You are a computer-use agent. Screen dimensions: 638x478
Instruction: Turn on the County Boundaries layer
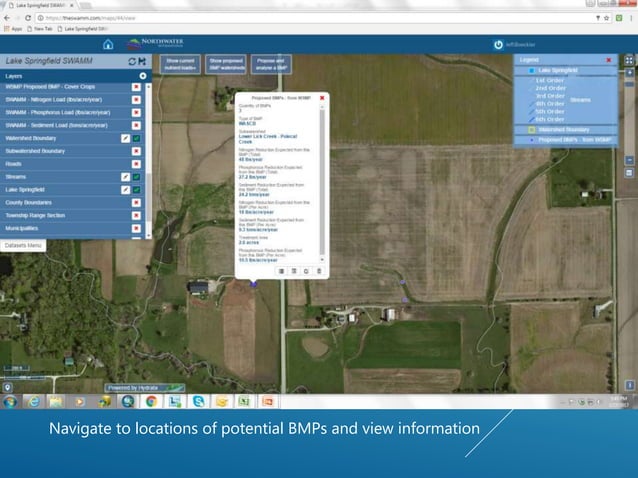(x=136, y=202)
